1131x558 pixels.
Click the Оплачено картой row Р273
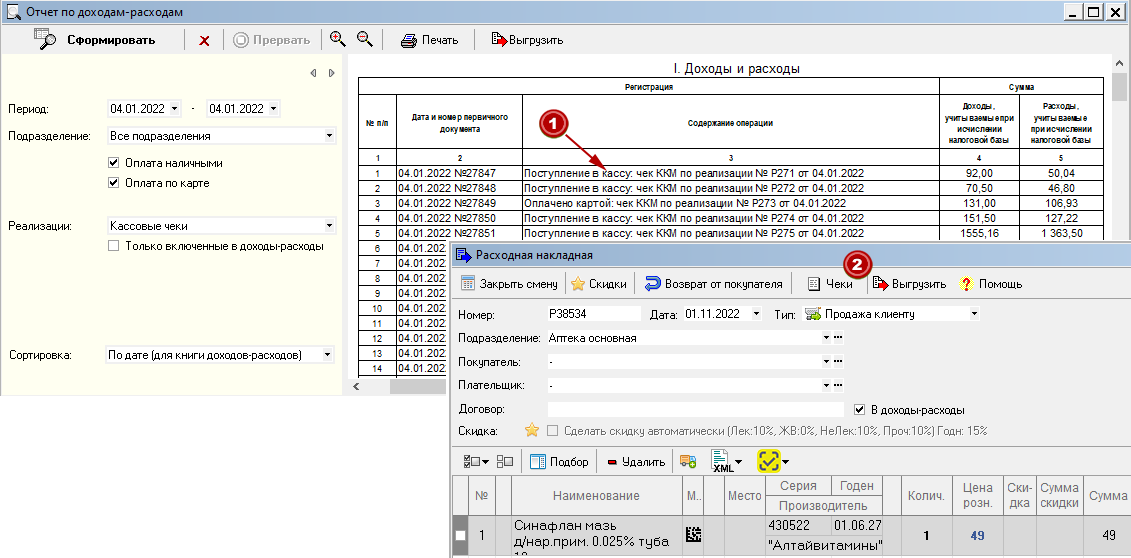click(731, 203)
